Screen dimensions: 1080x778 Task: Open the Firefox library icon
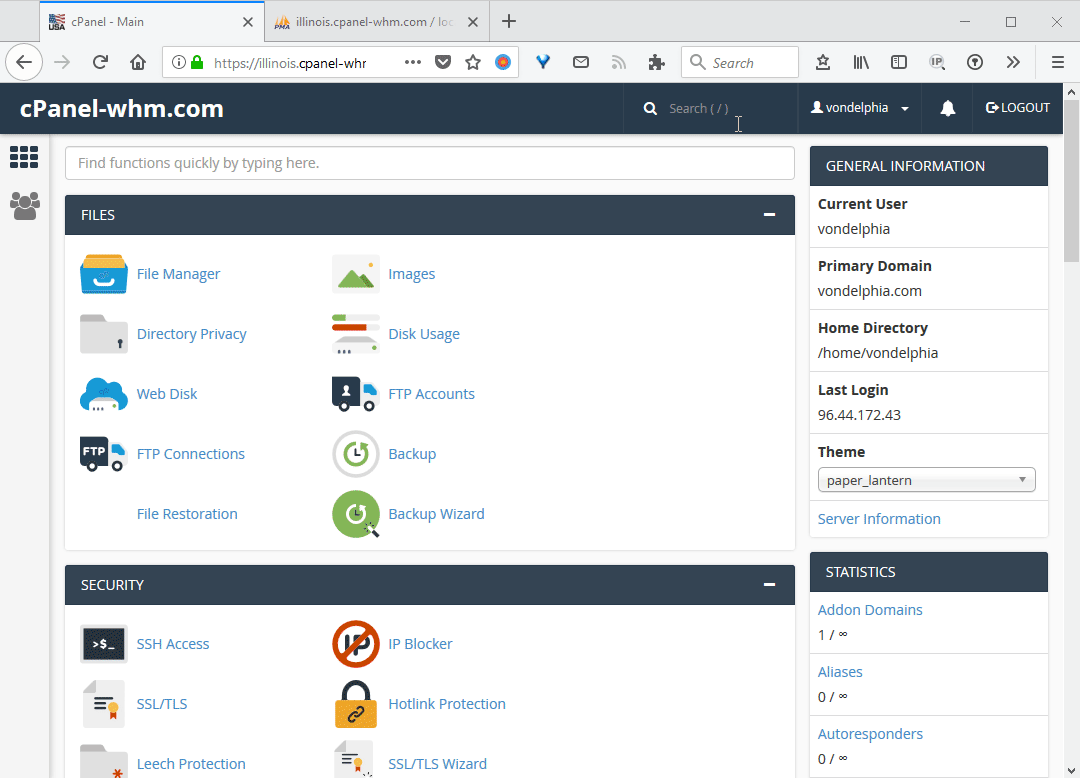click(861, 63)
